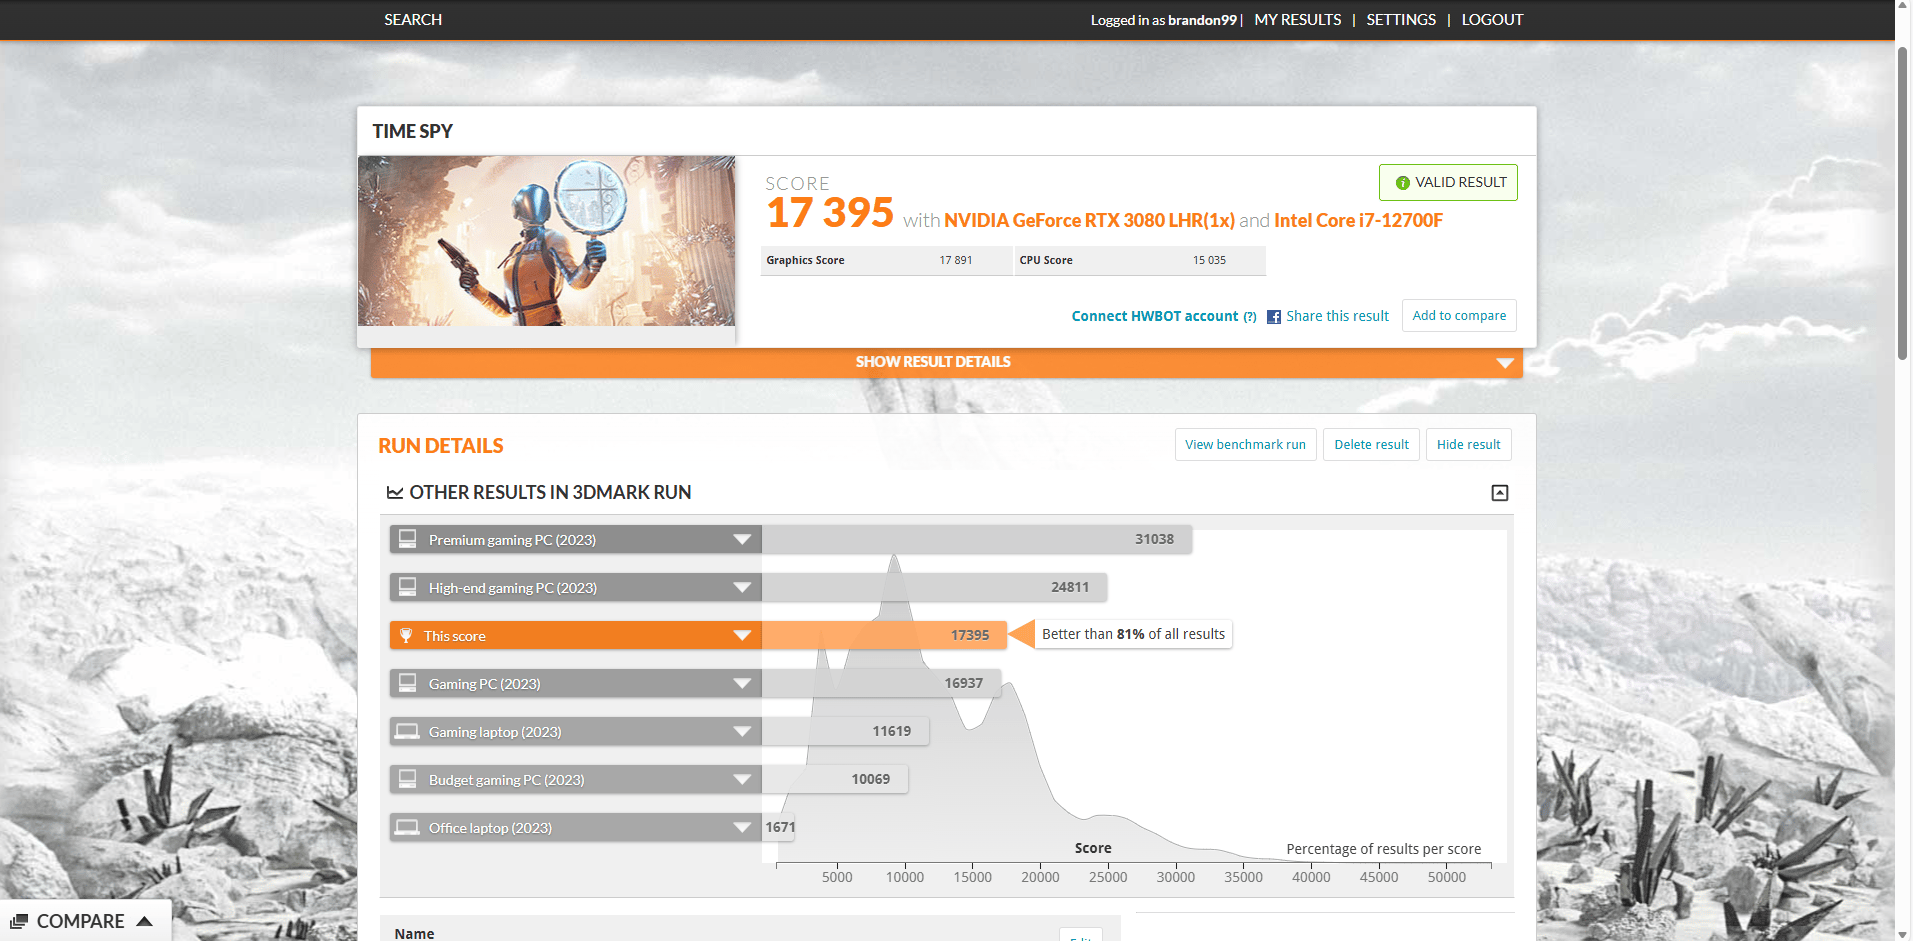
Task: Click the NVIDIA GeForce RTX 3080 LHR link
Action: click(1089, 220)
